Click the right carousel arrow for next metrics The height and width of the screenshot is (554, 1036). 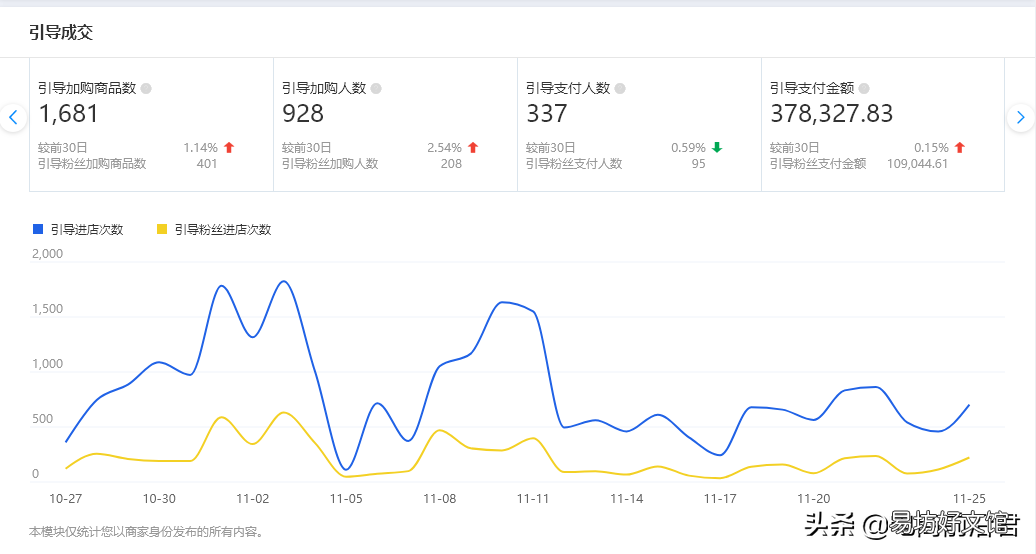coord(1021,118)
